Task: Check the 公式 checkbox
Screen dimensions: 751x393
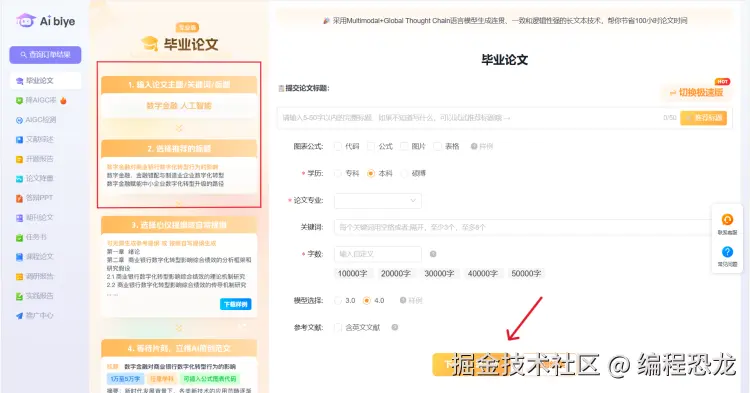Action: click(371, 146)
